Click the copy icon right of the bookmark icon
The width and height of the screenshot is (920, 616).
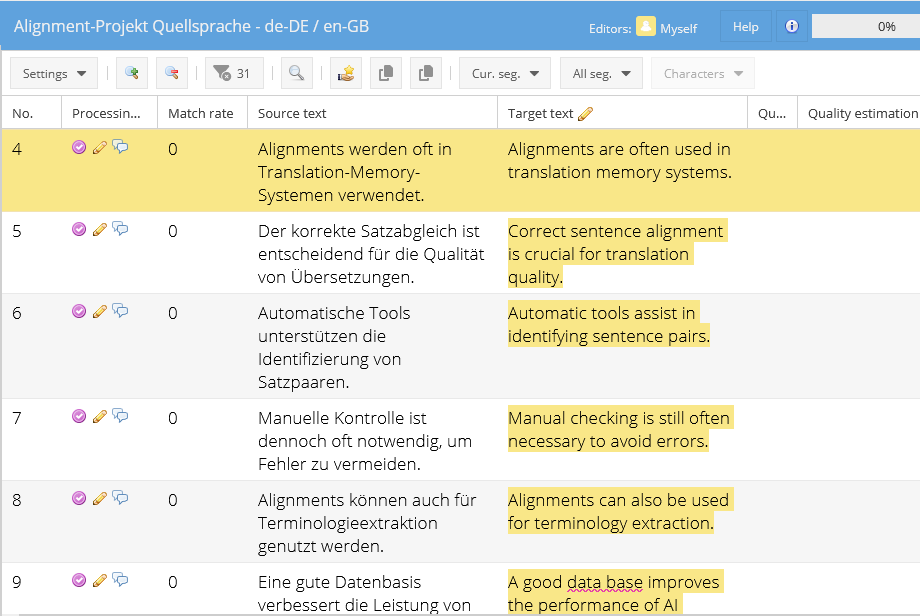386,74
